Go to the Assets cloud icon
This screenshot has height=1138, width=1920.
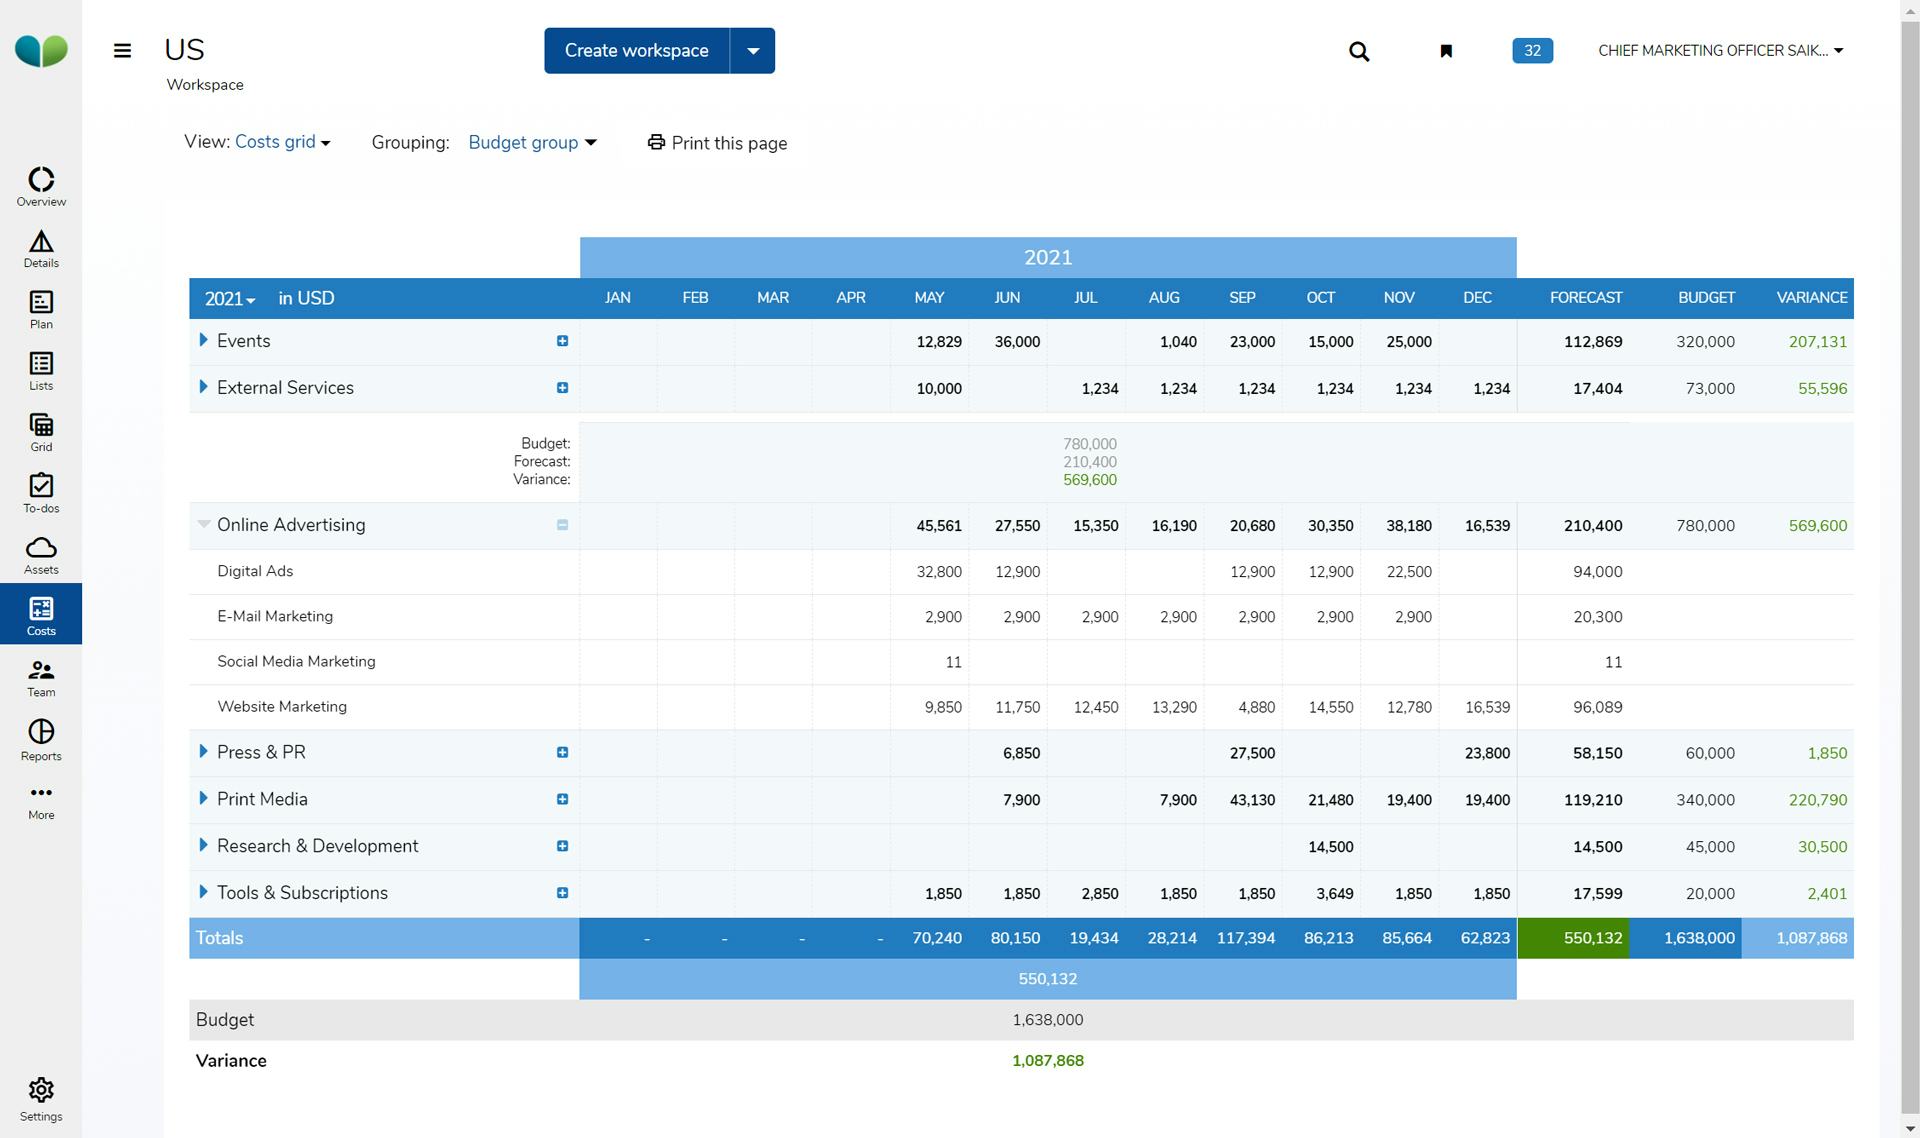pos(41,554)
